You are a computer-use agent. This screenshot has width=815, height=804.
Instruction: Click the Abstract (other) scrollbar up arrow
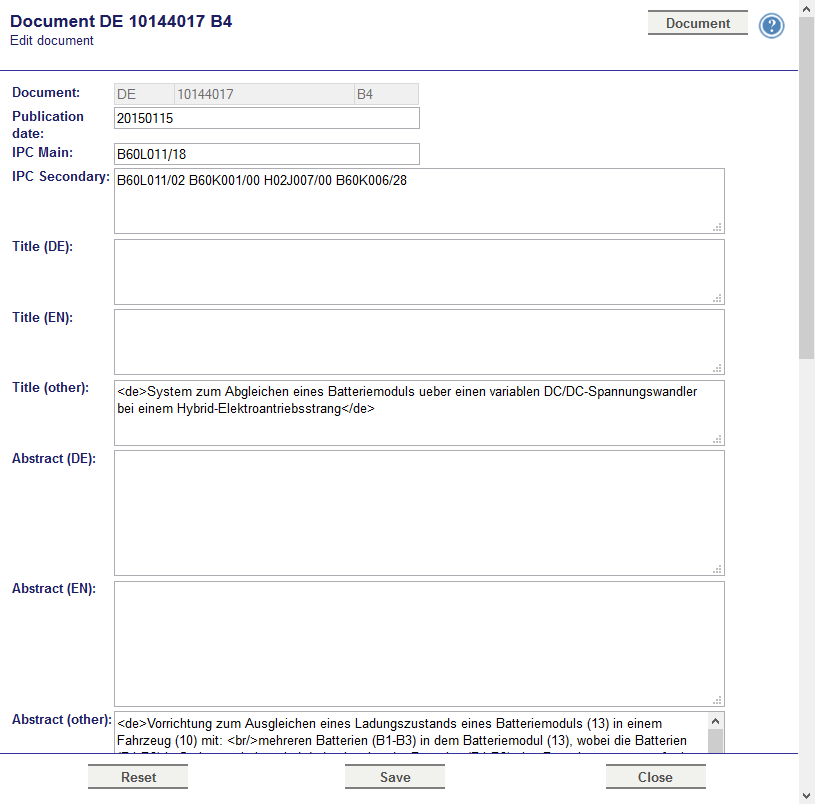[x=716, y=721]
